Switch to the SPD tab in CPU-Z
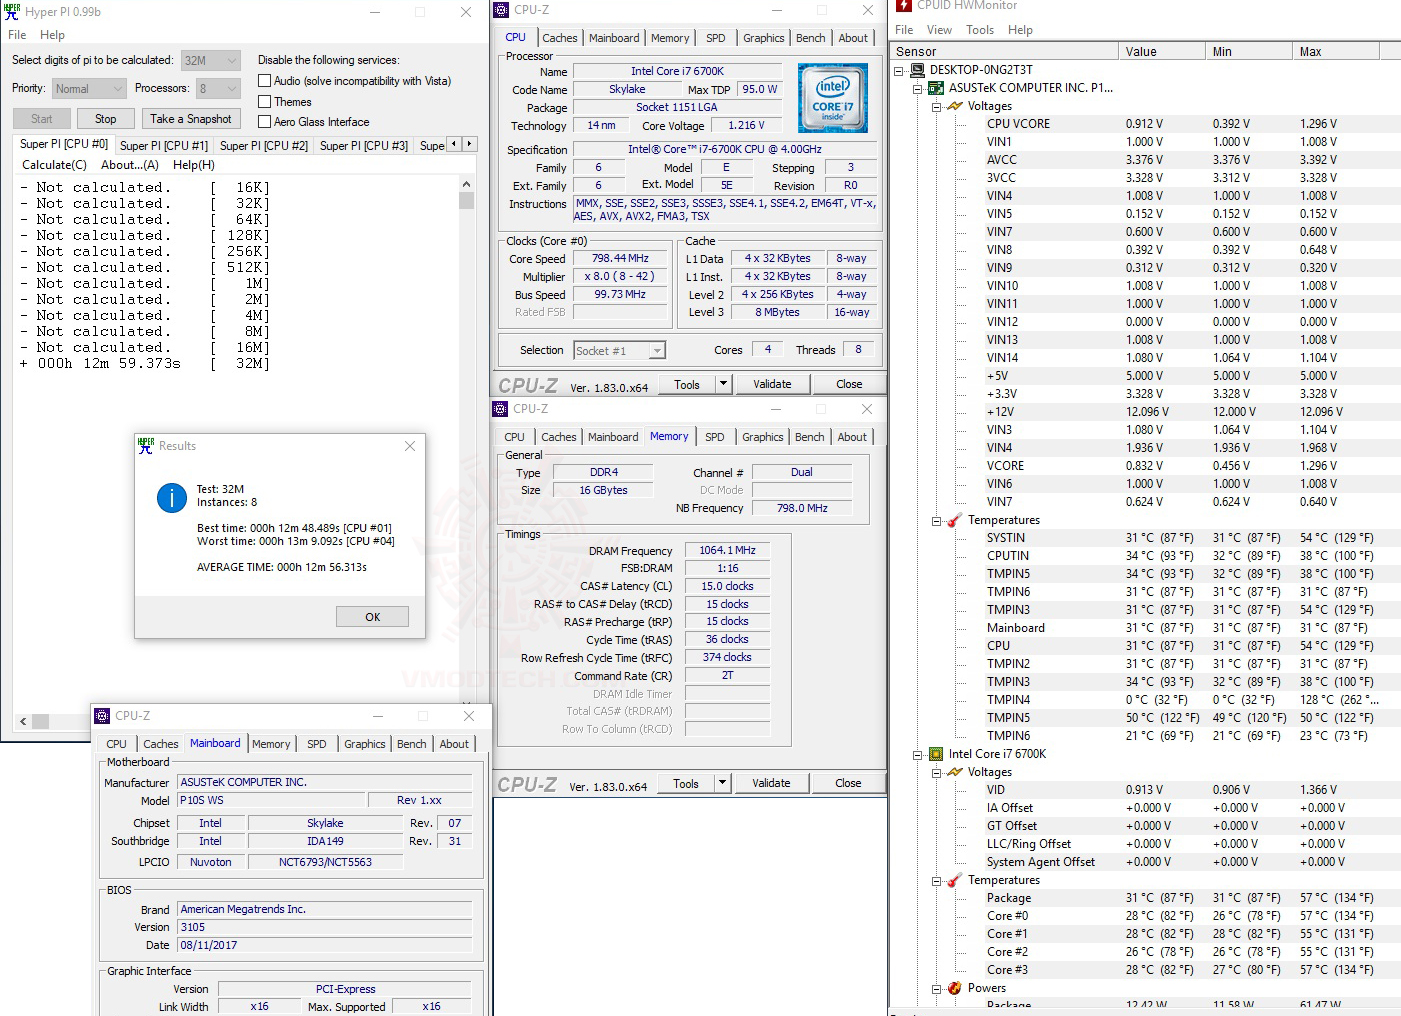 (715, 37)
